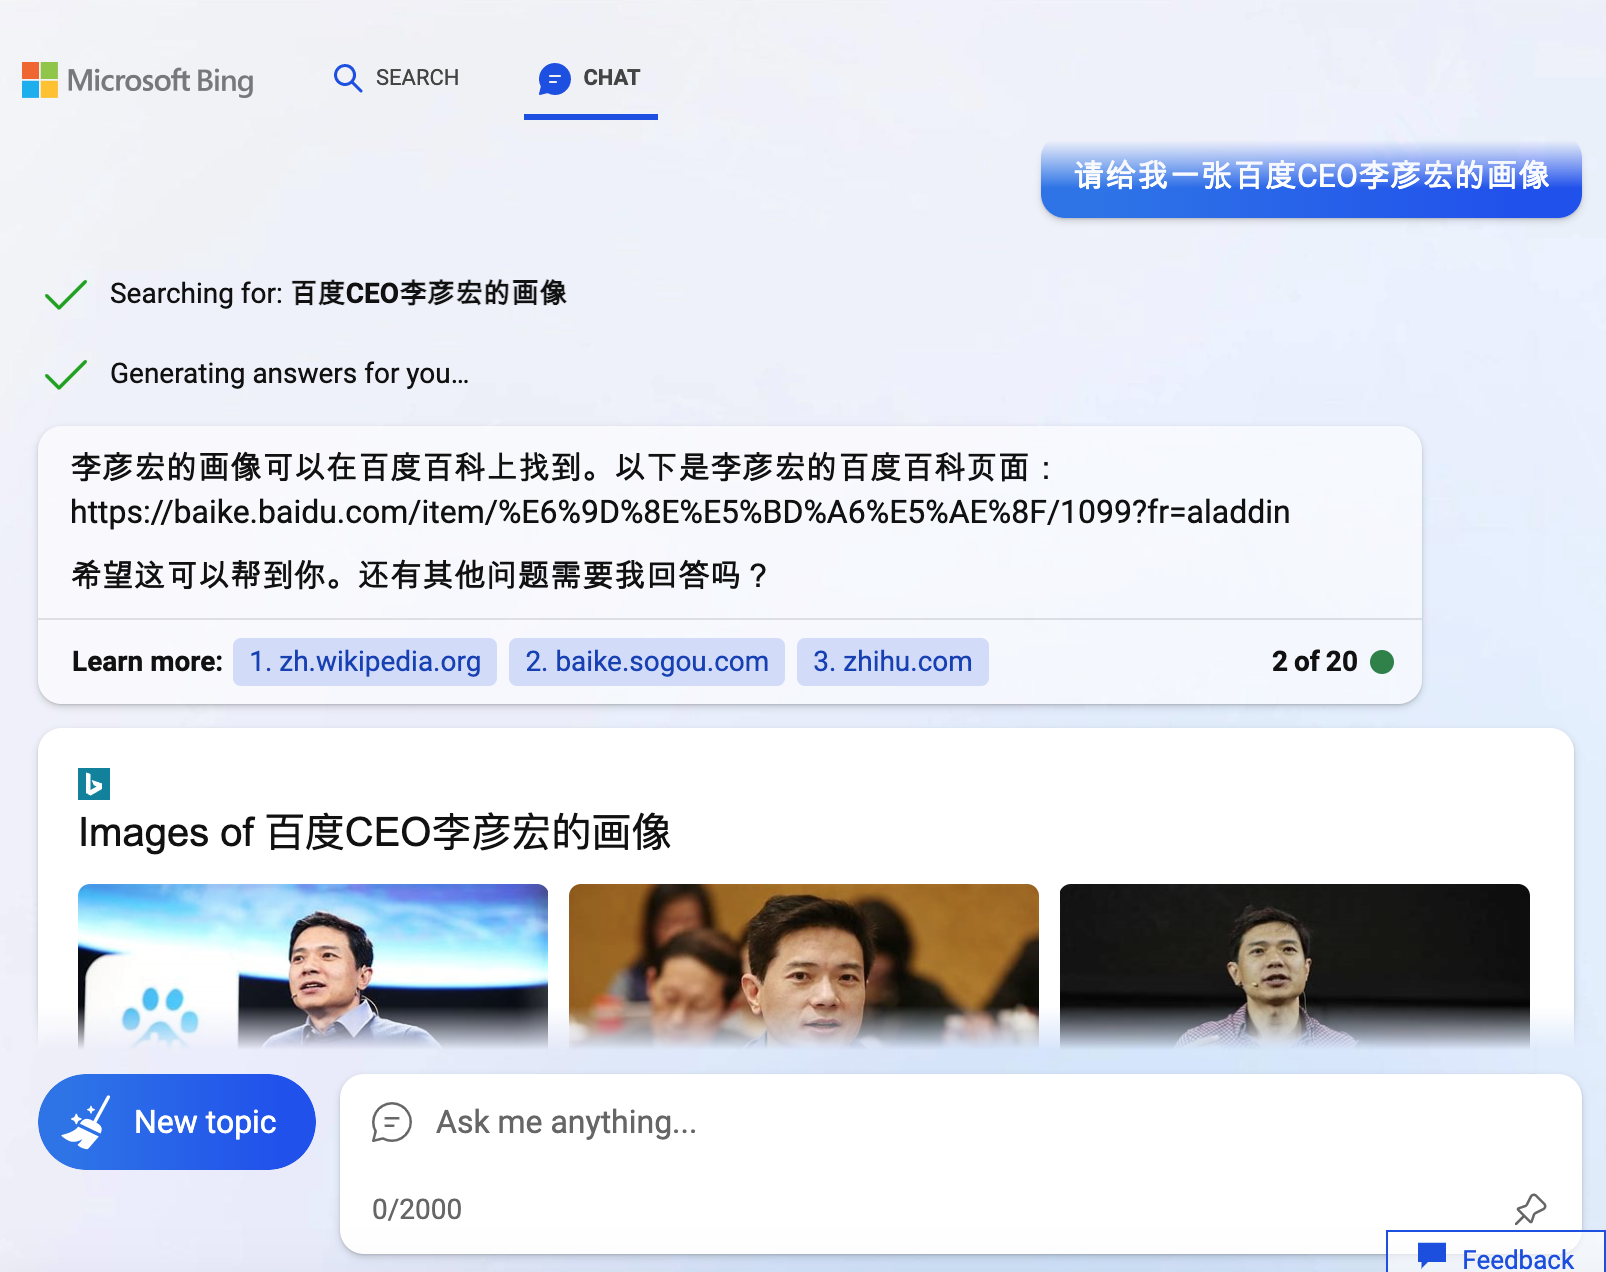Click the Feedback flag icon

(1432, 1255)
